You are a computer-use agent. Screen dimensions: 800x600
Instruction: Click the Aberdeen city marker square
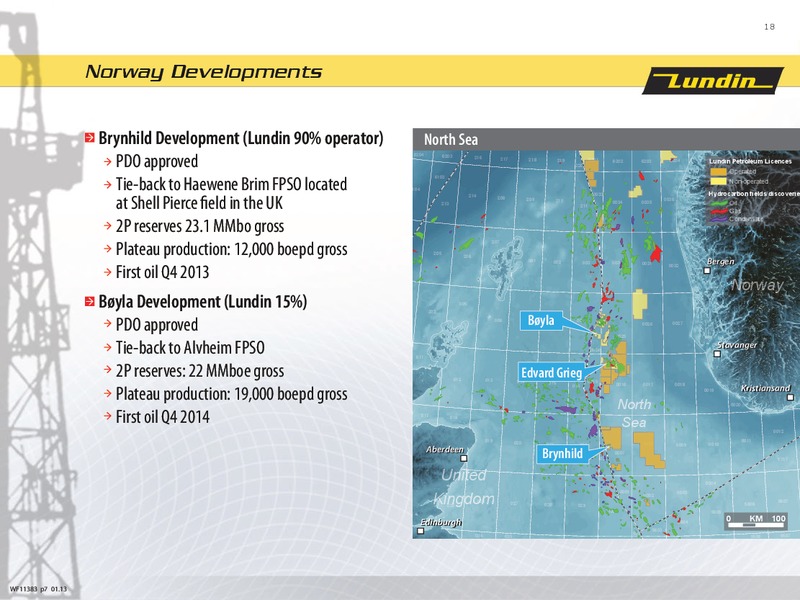[464, 458]
